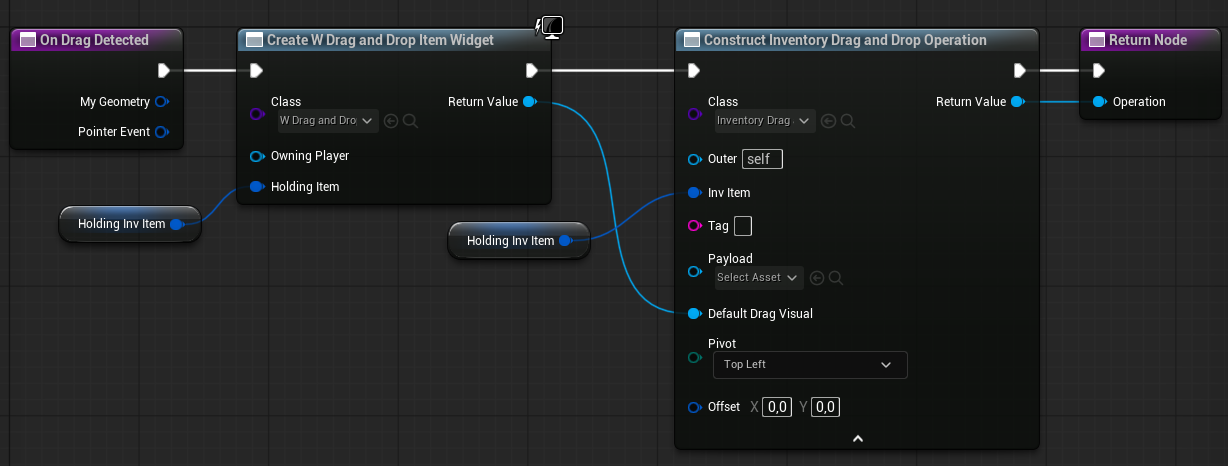Click the Operation pin on Return Node
This screenshot has height=466, width=1228.
[1099, 102]
